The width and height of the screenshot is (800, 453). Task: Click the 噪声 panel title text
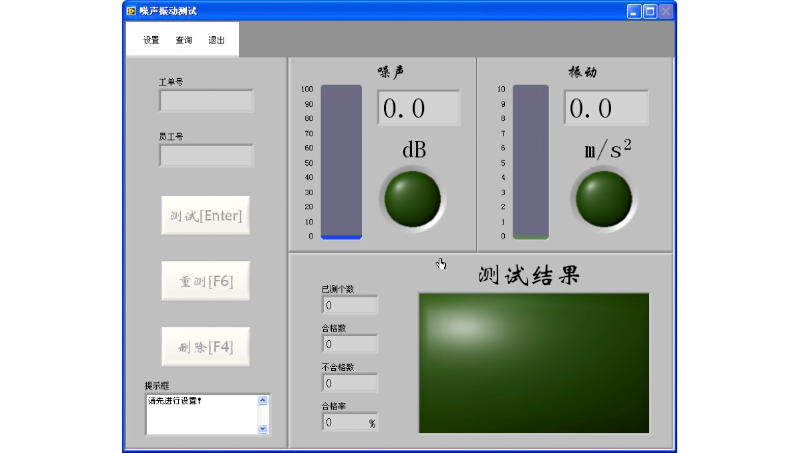pyautogui.click(x=391, y=72)
